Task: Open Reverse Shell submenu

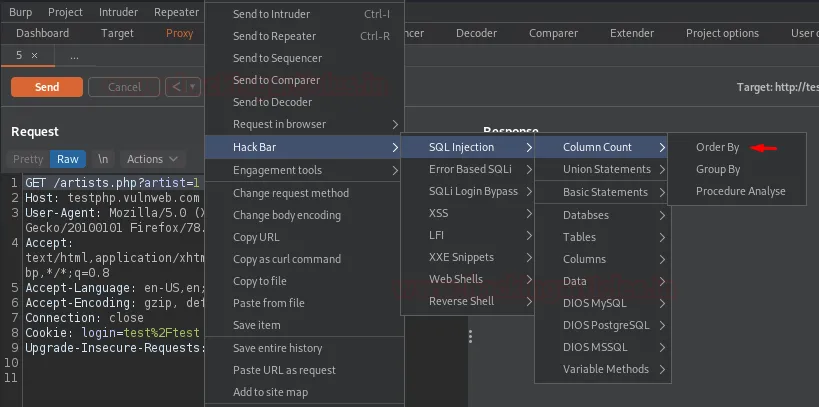Action: tap(461, 301)
